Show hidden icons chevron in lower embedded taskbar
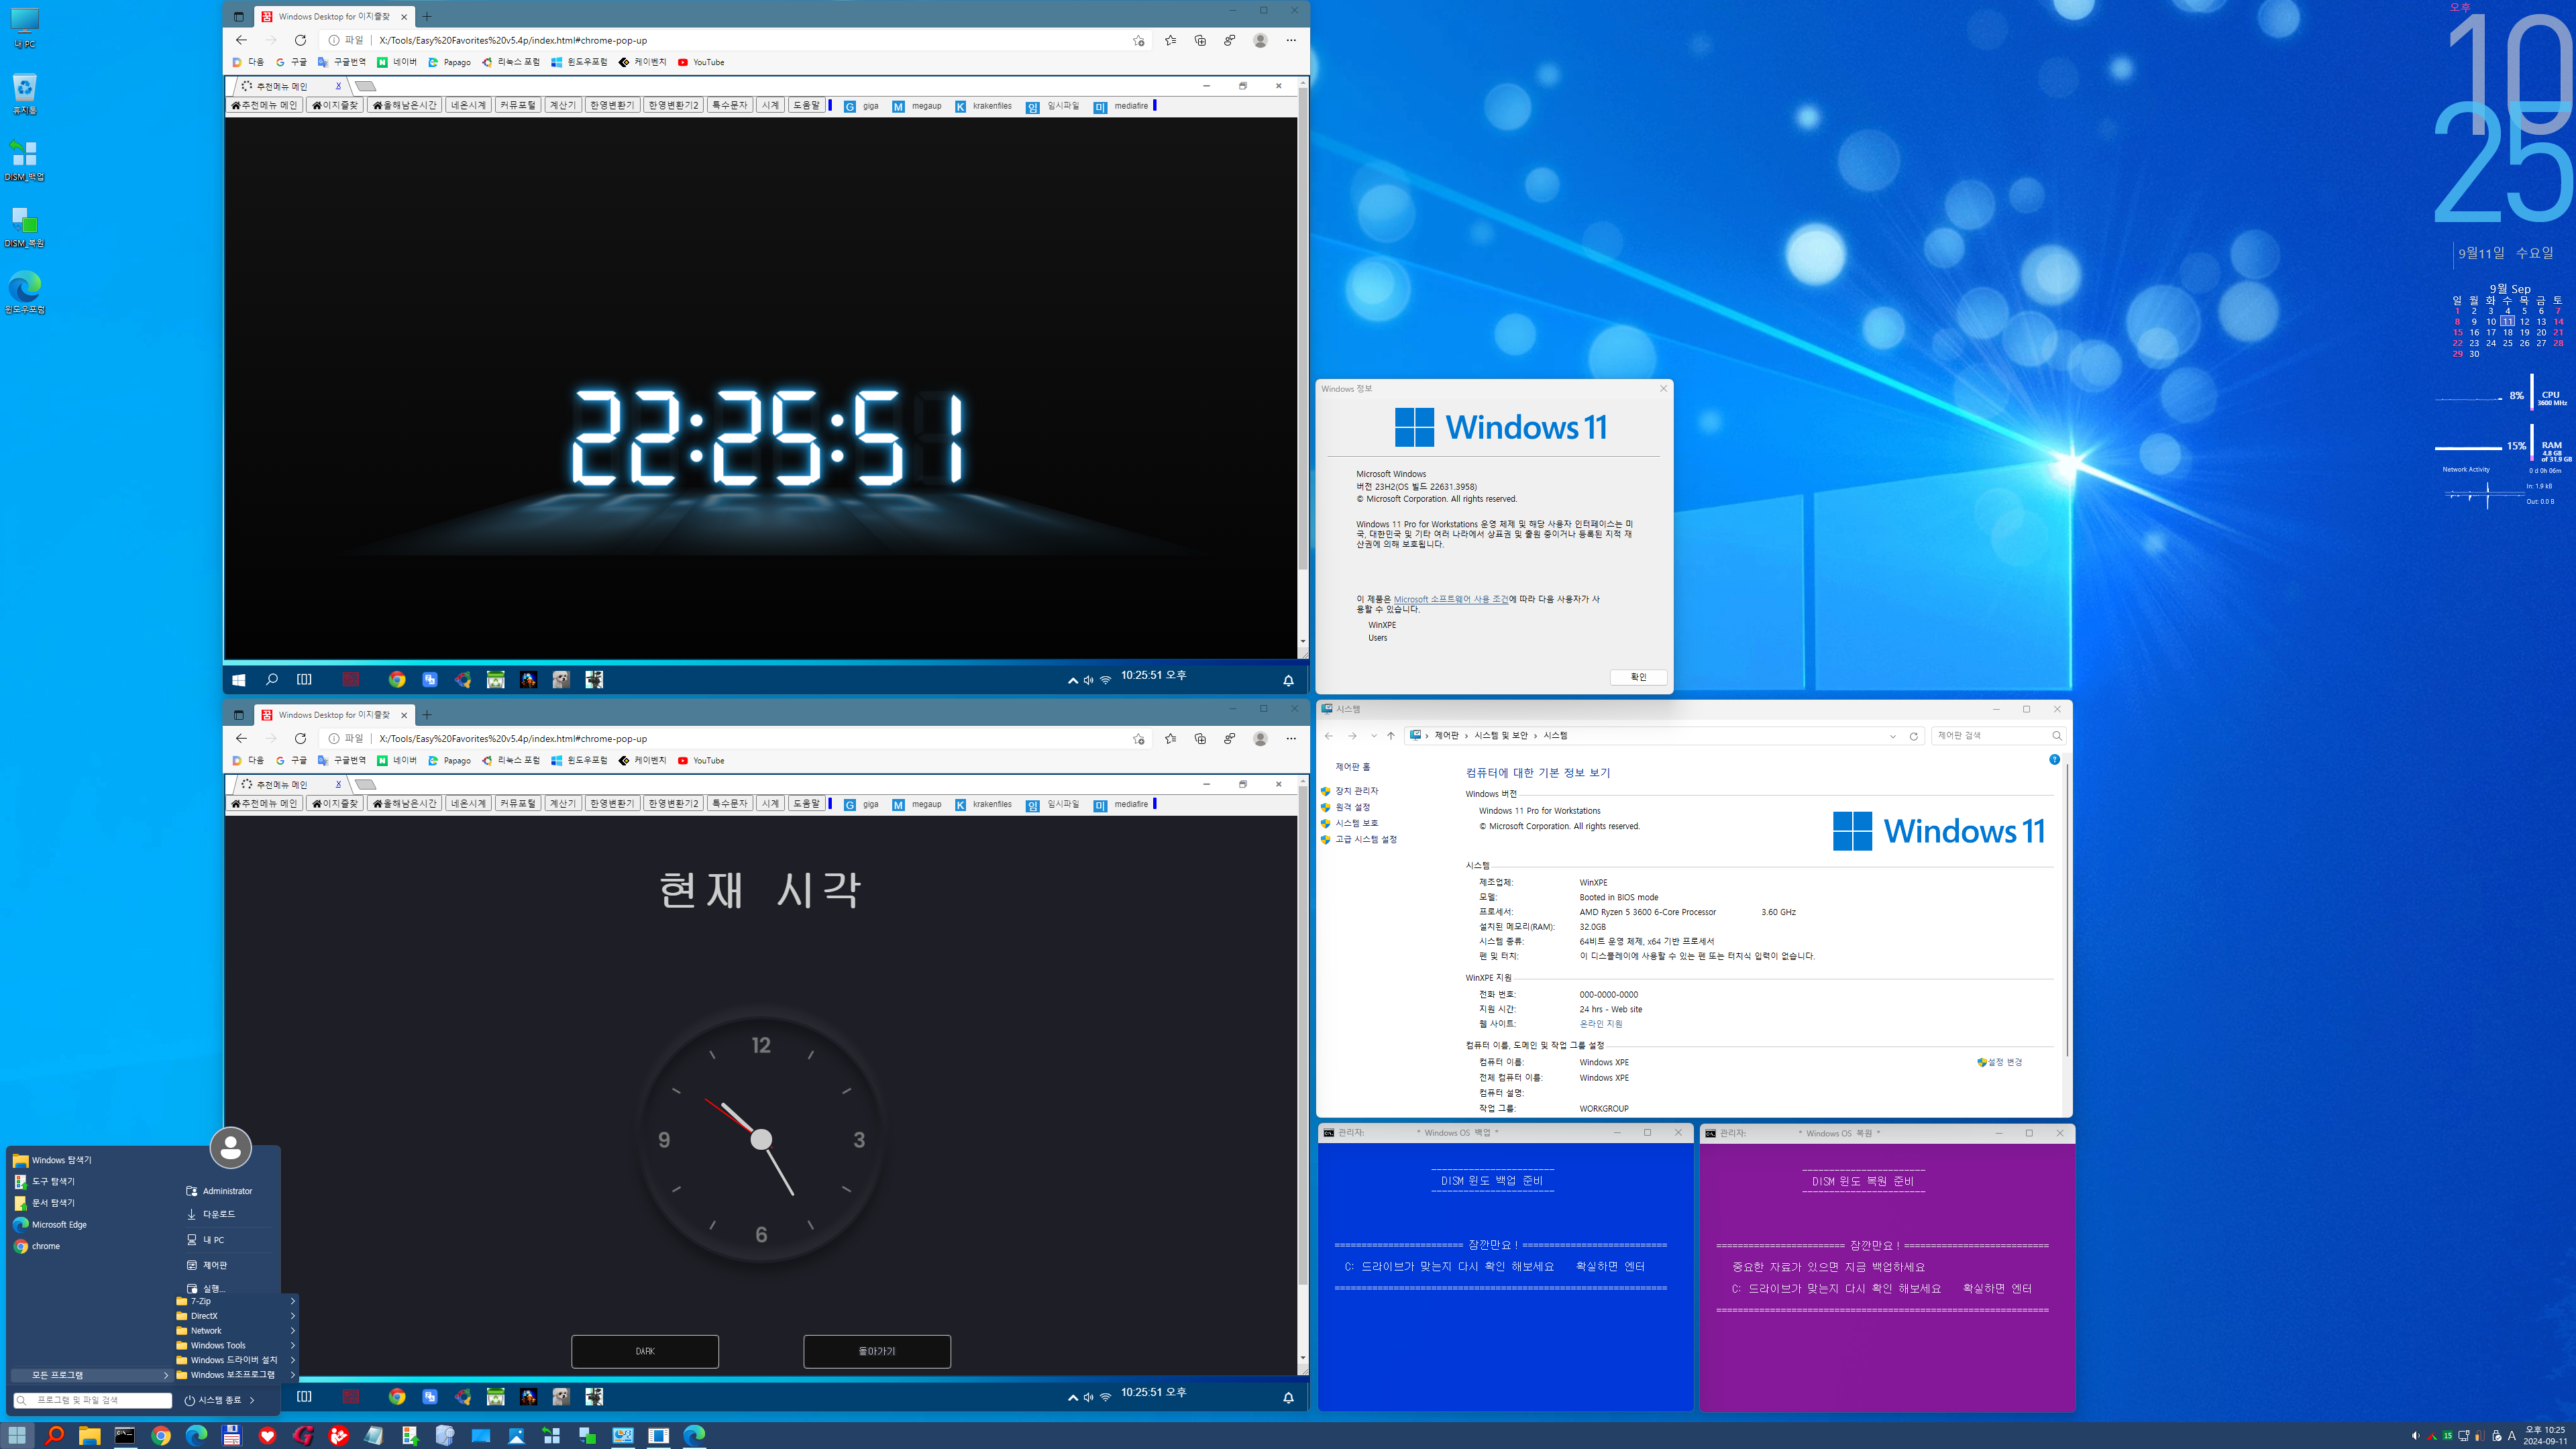This screenshot has height=1449, width=2576. (x=1073, y=1397)
